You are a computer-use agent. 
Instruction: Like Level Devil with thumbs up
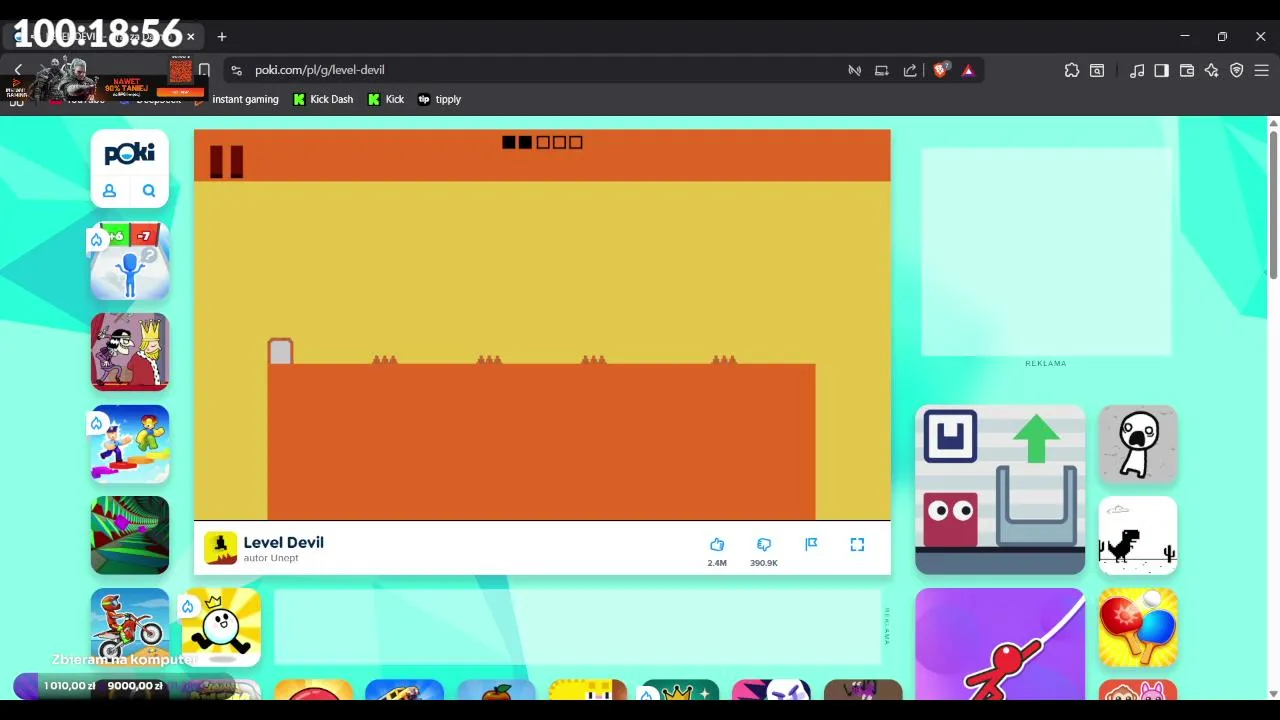pos(717,544)
